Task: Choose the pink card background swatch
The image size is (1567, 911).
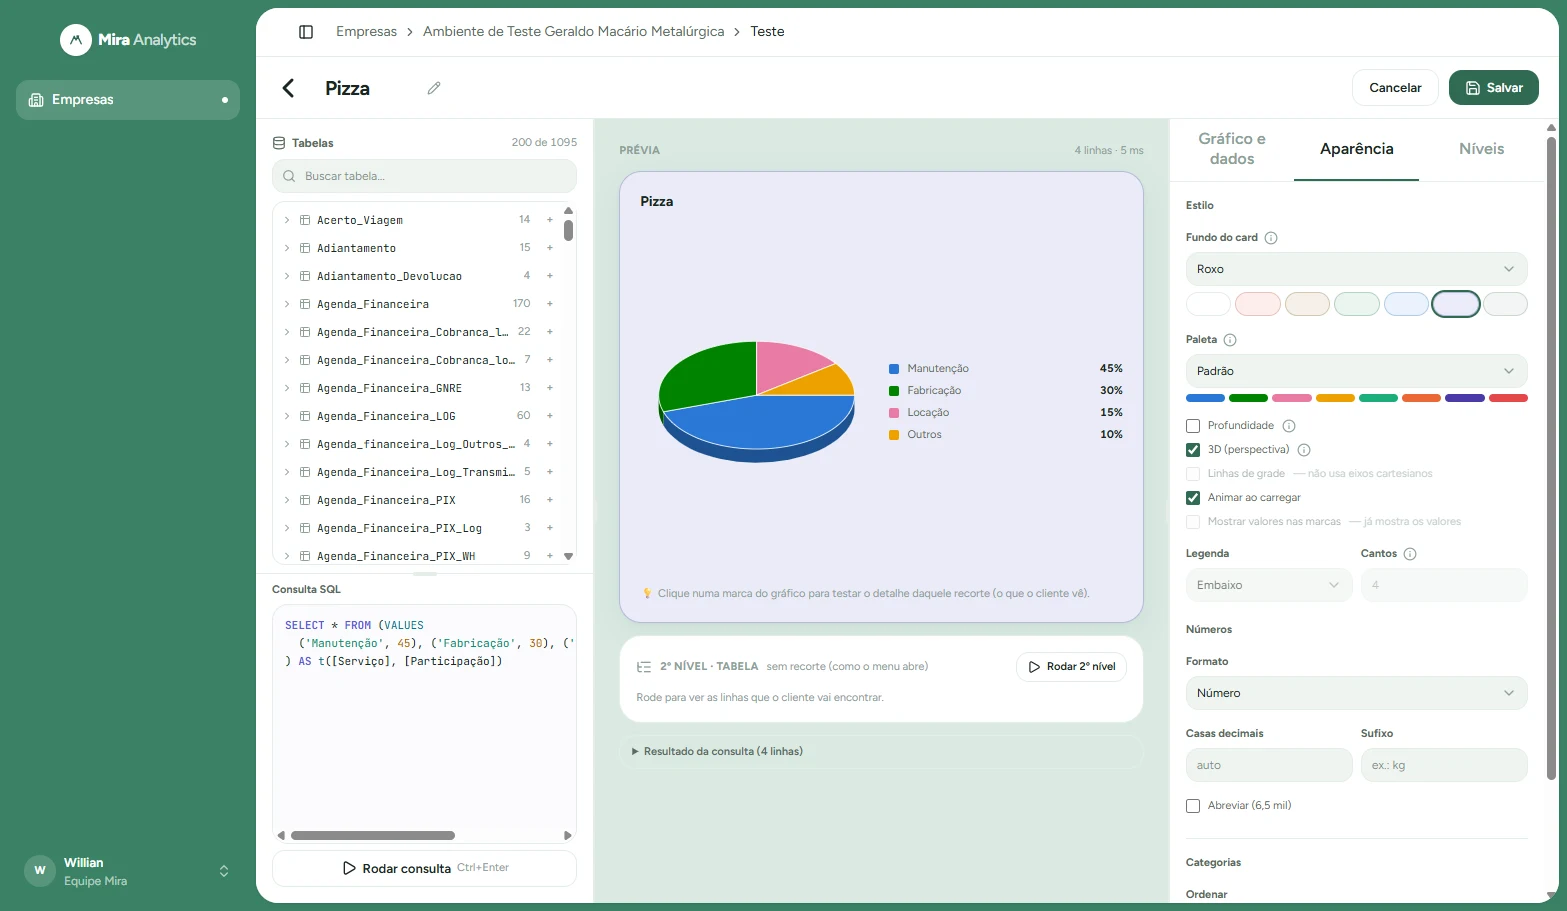Action: tap(1258, 304)
